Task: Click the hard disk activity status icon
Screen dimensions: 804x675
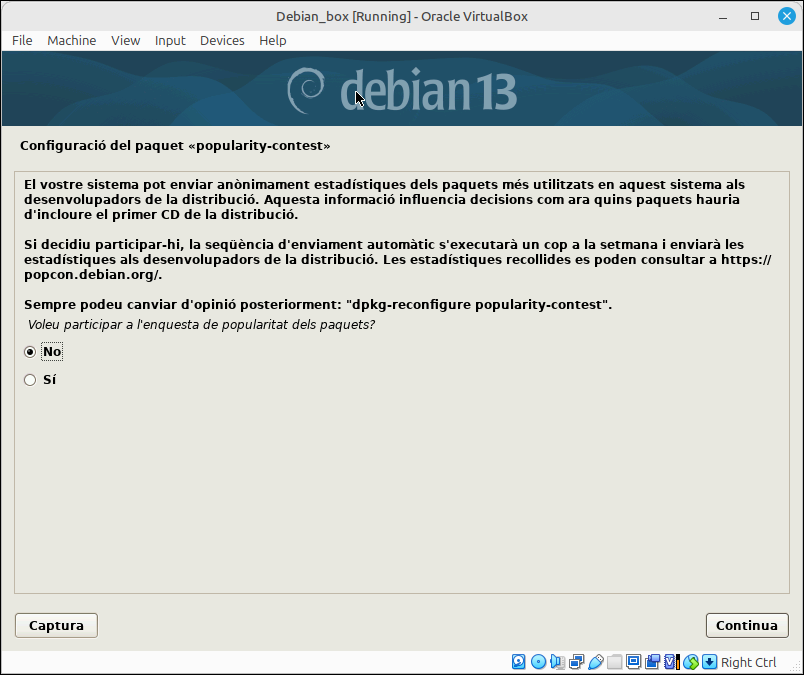Action: point(518,662)
